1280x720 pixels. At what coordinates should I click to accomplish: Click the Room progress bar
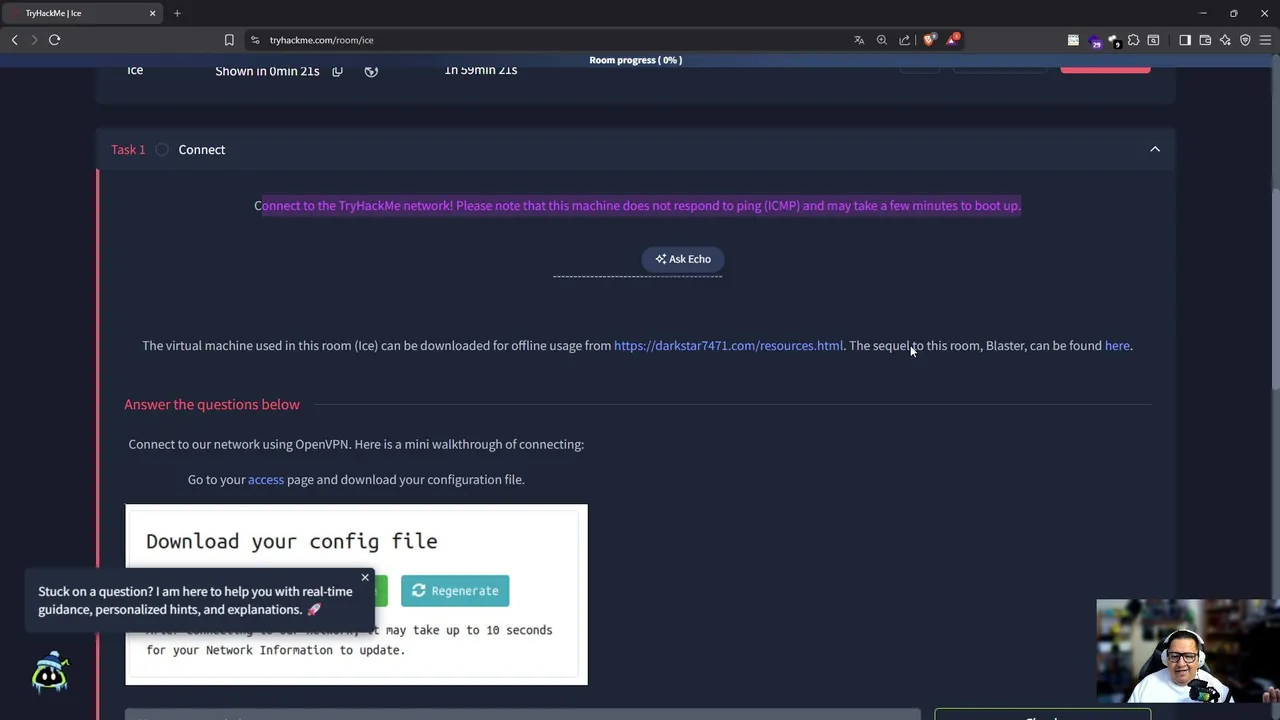pos(636,60)
